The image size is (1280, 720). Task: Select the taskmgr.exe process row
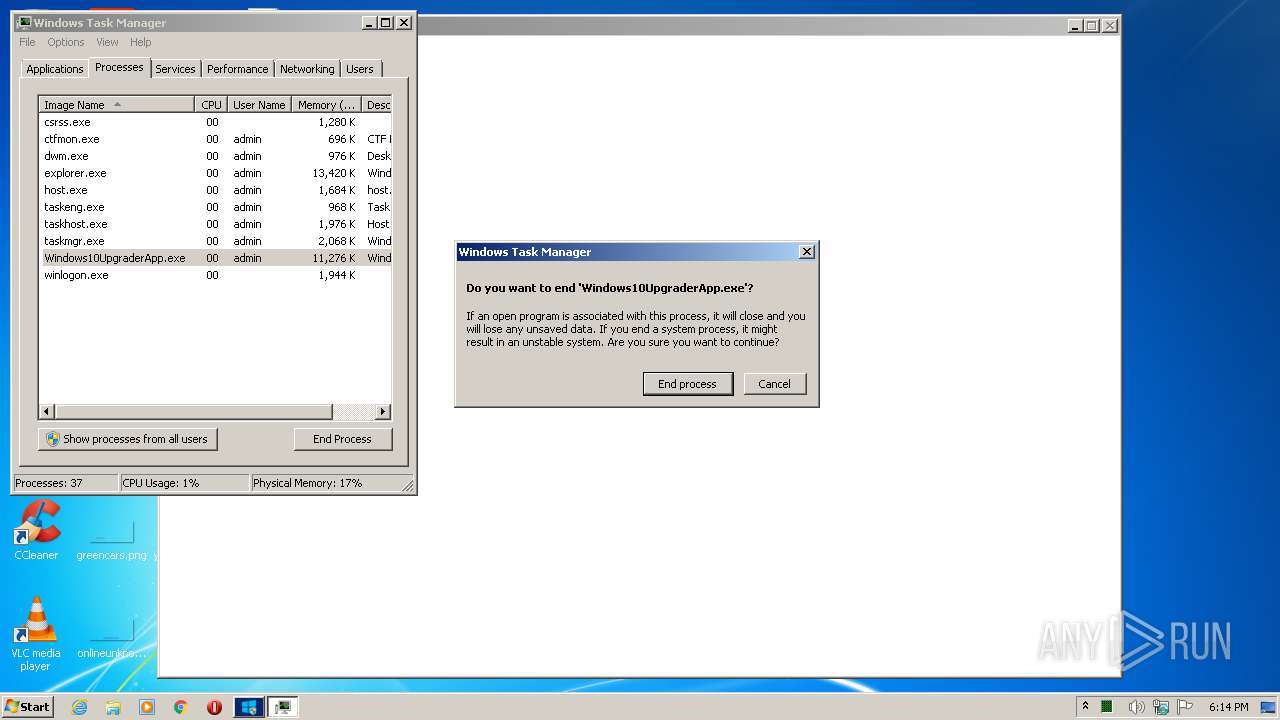(215, 241)
